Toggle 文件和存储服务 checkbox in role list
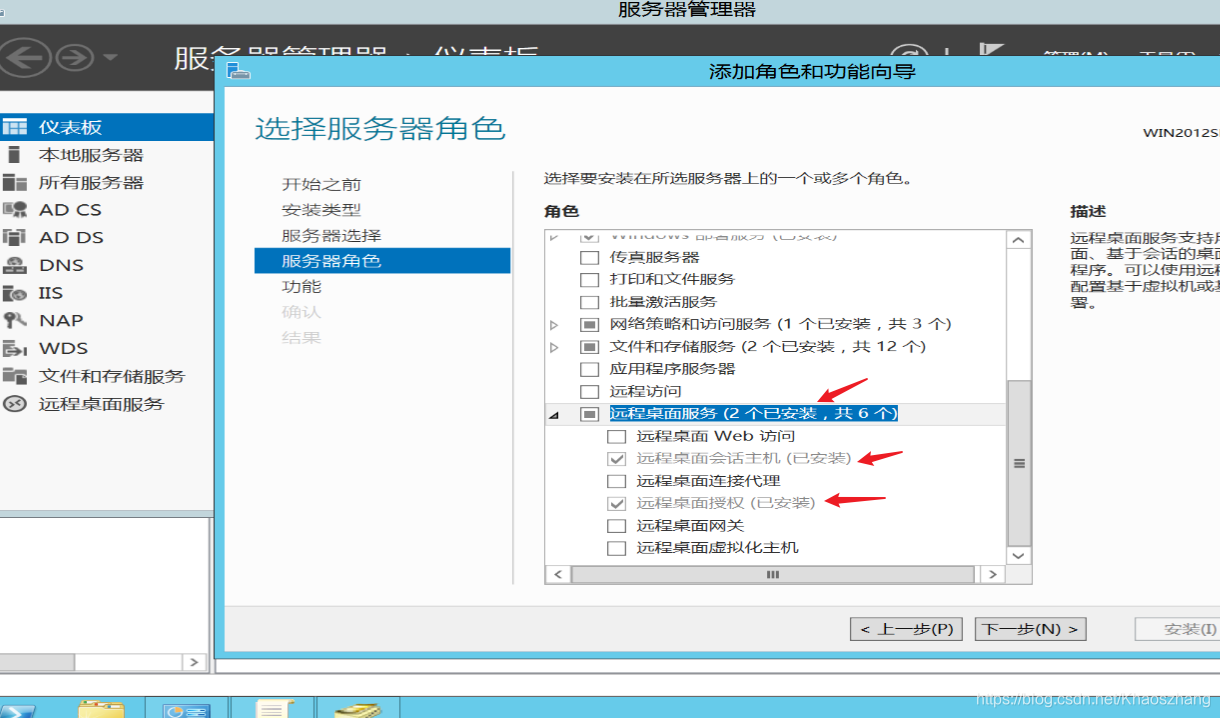 [589, 347]
